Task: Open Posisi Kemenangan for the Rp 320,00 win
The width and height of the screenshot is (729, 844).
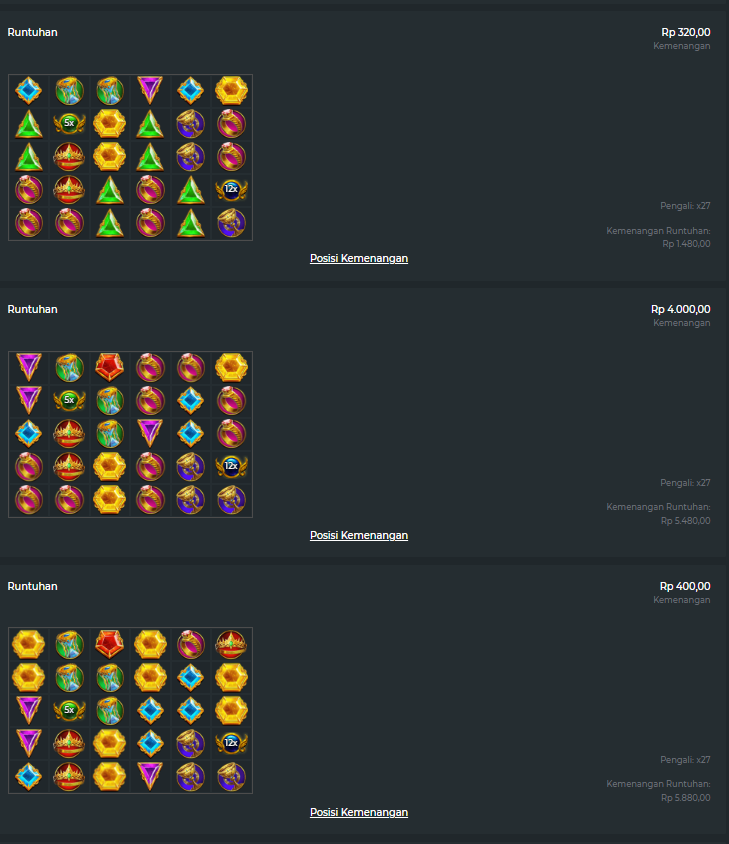Action: point(359,258)
